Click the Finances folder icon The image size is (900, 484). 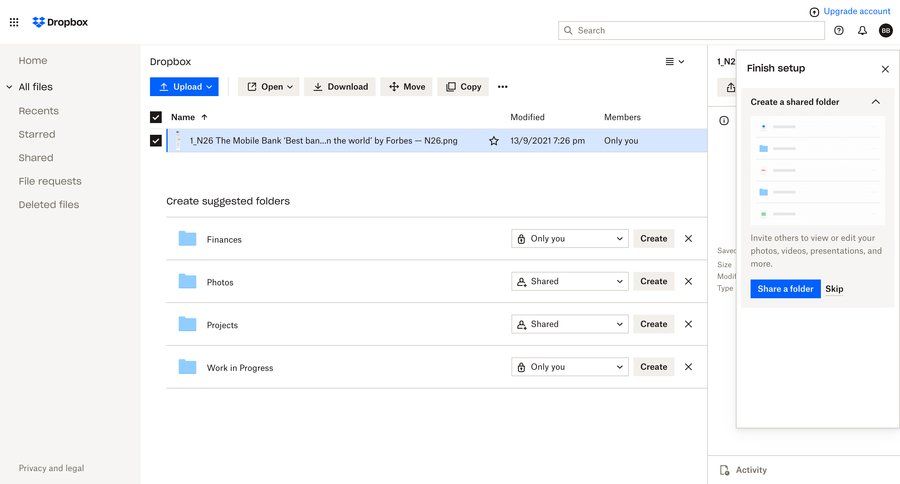(187, 238)
